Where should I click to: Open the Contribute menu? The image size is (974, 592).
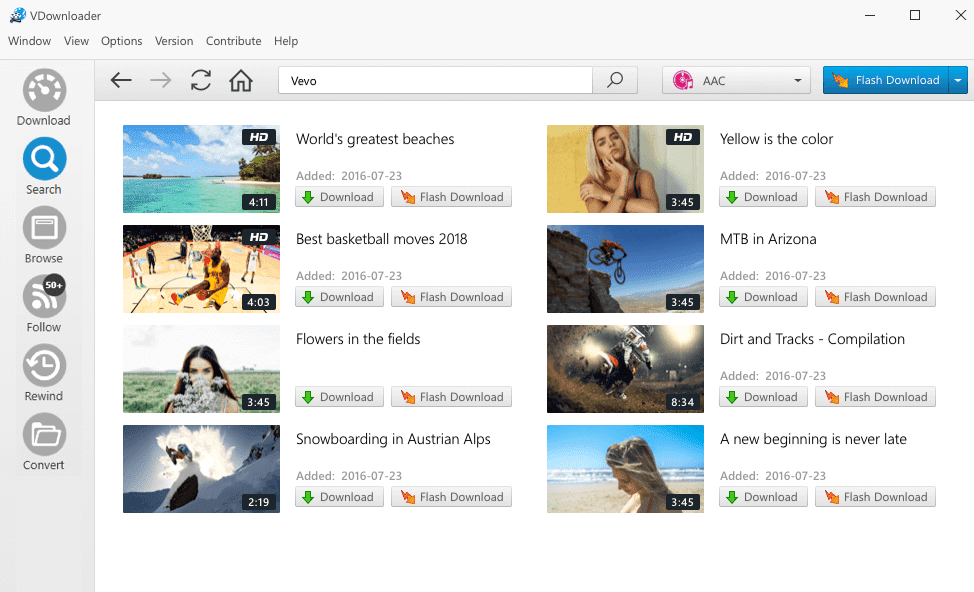234,41
